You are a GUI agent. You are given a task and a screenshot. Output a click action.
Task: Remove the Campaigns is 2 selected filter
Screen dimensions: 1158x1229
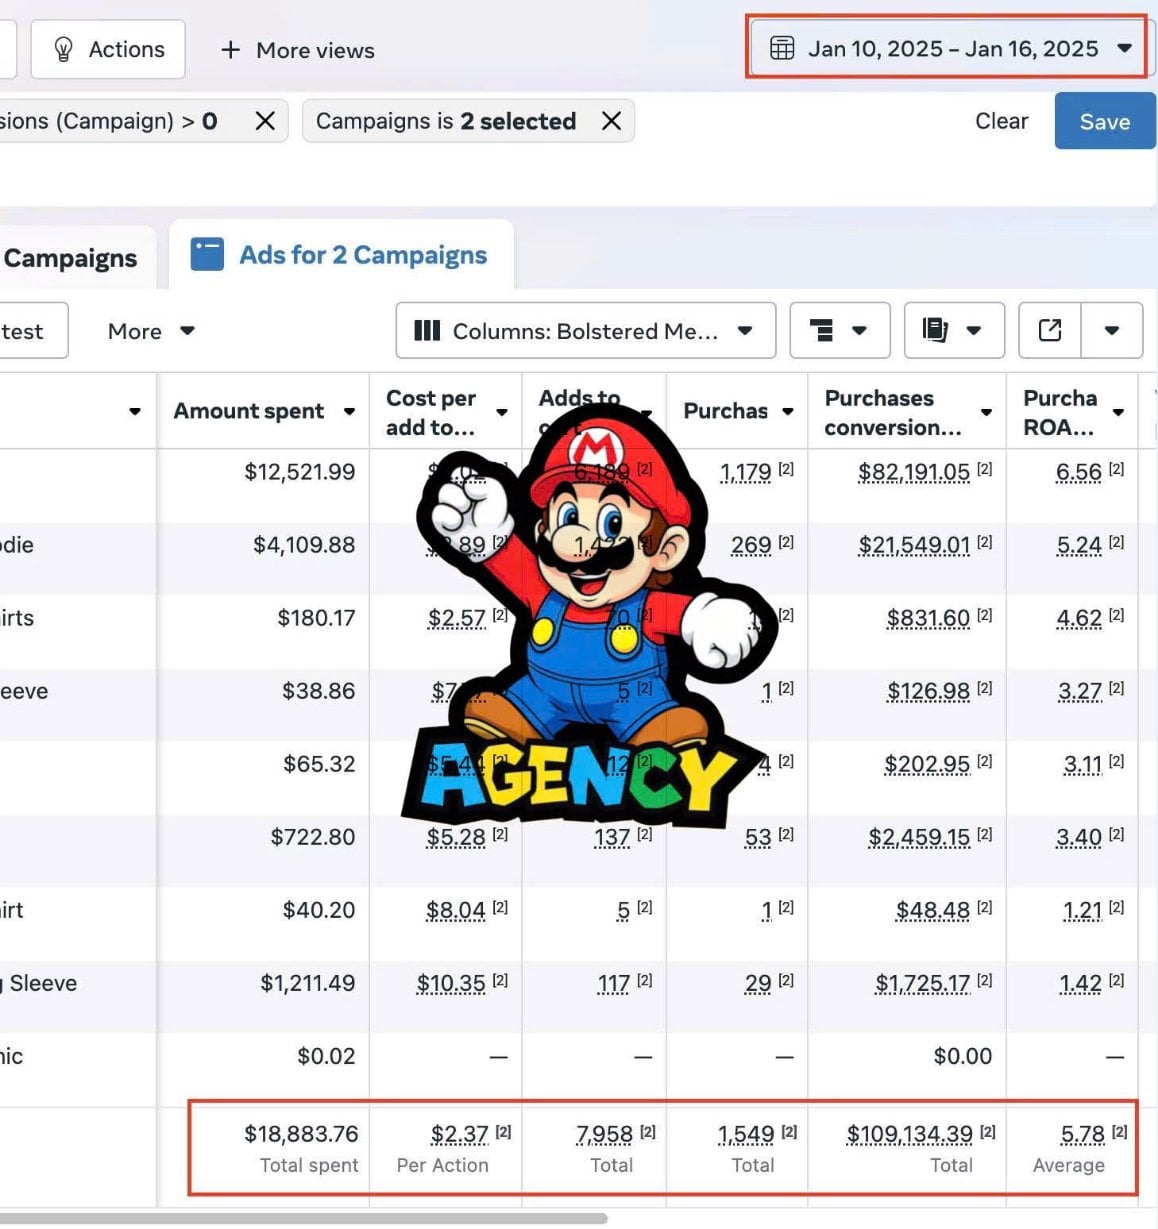[x=611, y=121]
